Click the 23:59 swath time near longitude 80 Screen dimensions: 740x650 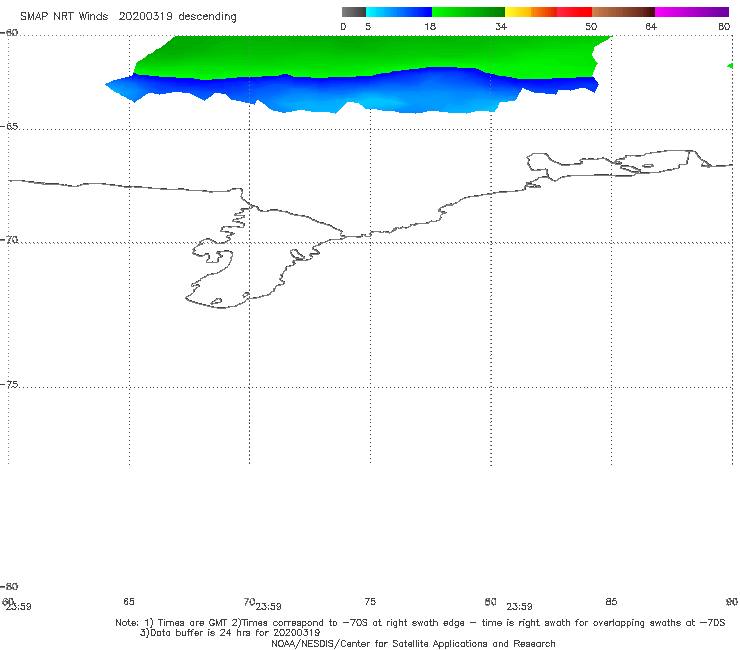click(x=519, y=607)
